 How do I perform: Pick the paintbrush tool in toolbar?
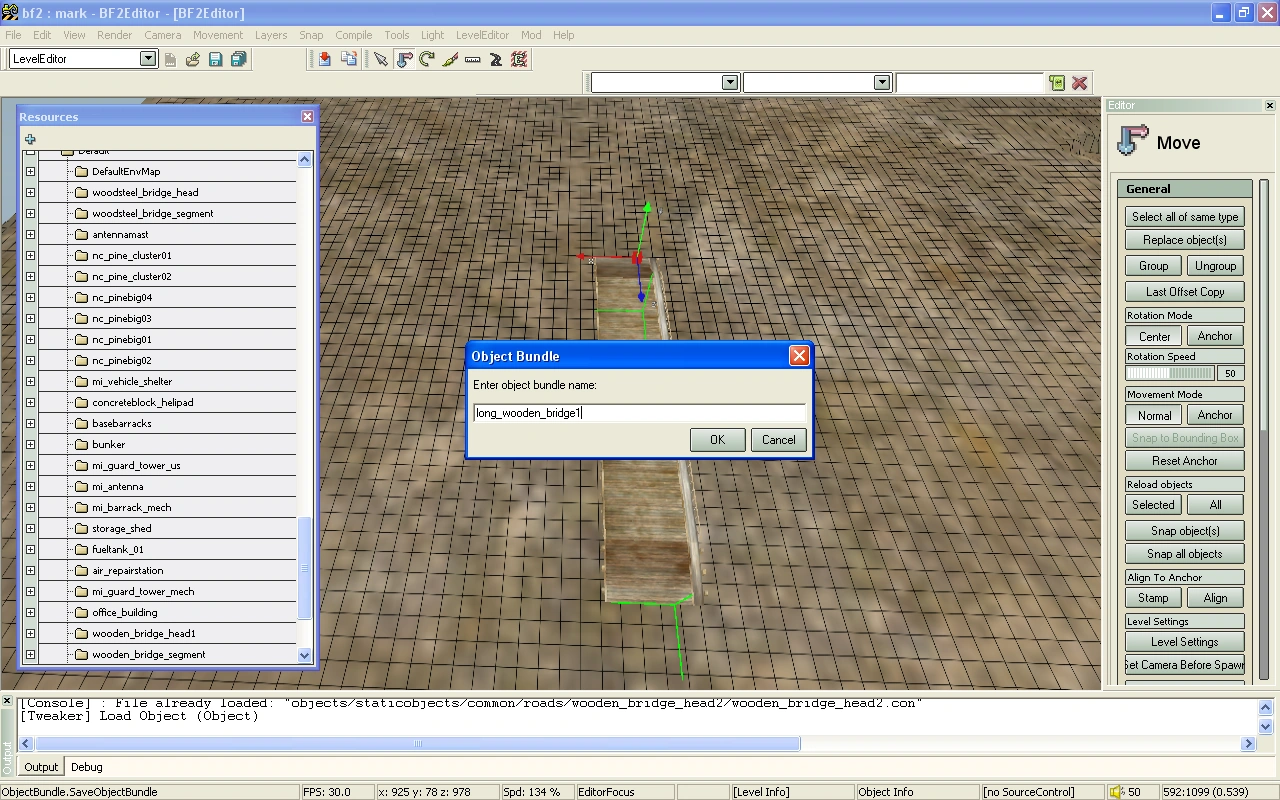(450, 60)
